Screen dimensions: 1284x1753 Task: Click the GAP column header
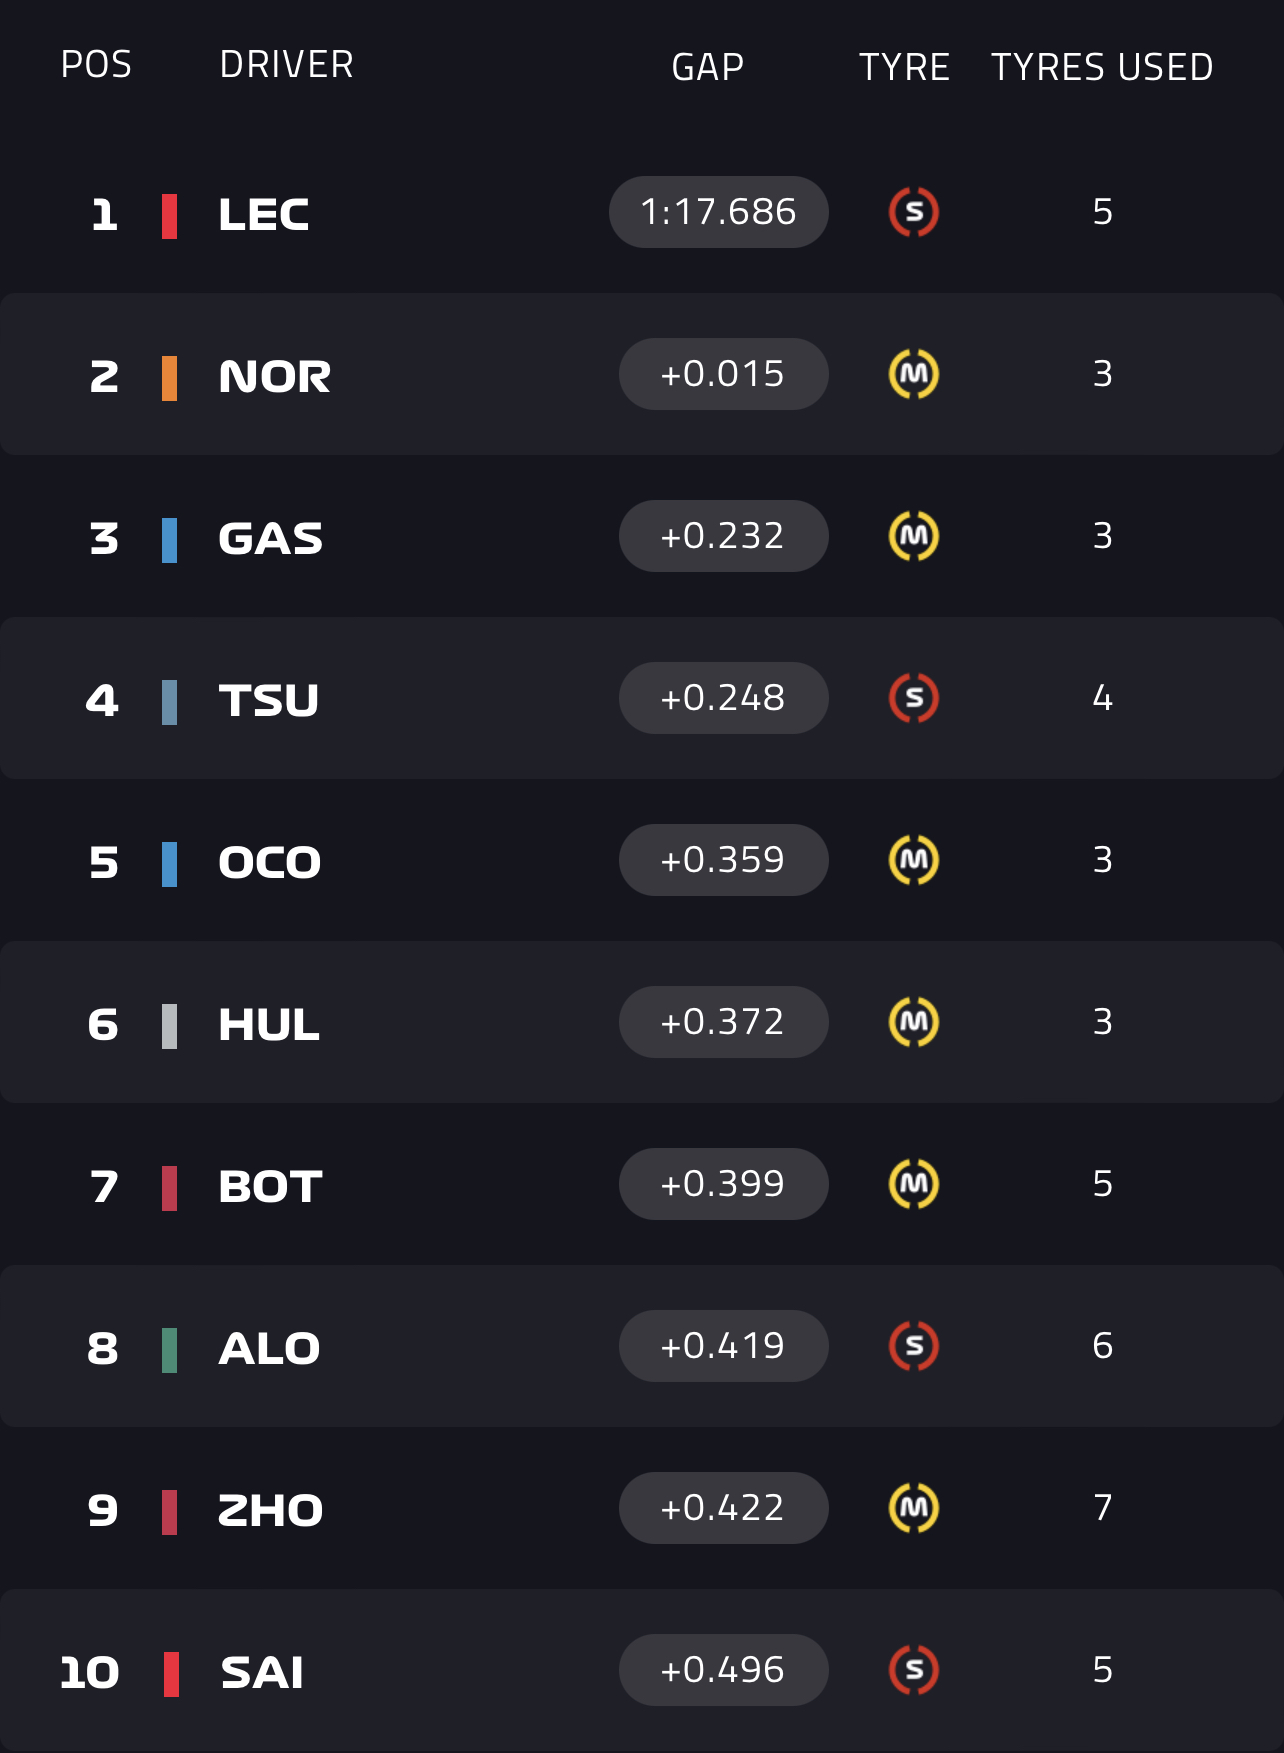coord(707,67)
